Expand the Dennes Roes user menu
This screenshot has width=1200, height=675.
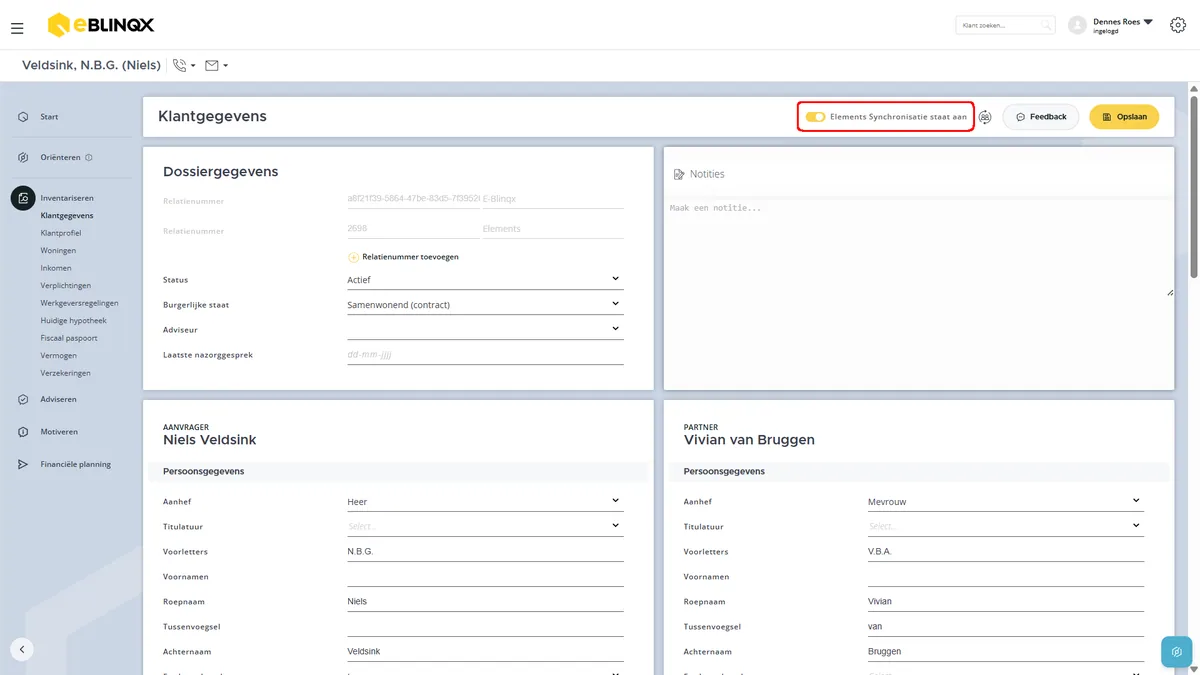pos(1148,21)
